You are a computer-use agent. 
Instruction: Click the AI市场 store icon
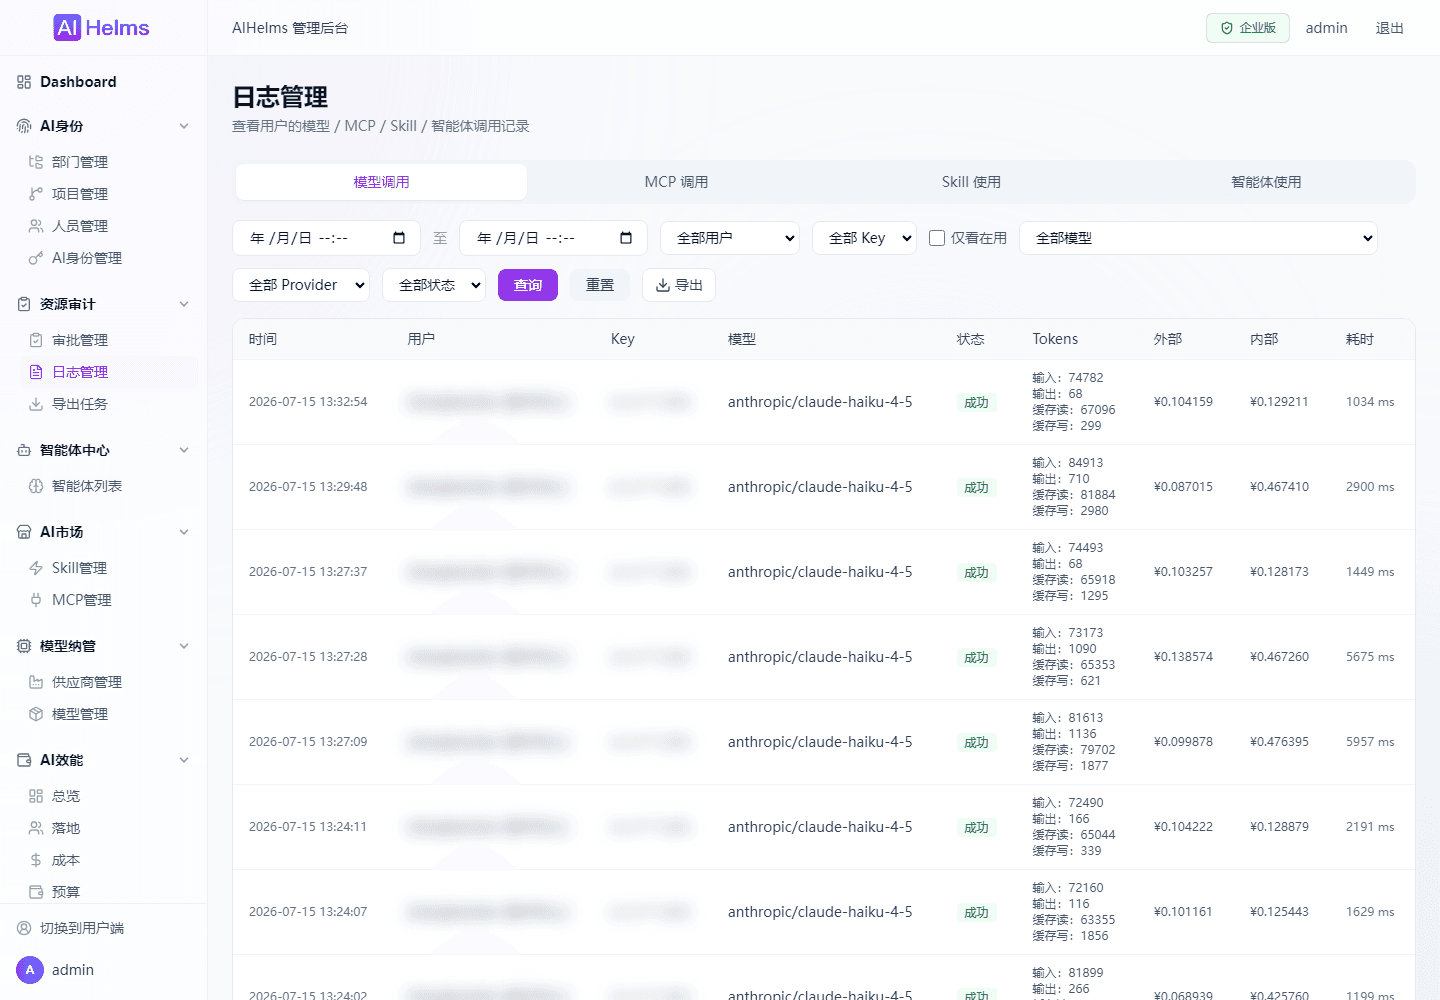click(24, 532)
